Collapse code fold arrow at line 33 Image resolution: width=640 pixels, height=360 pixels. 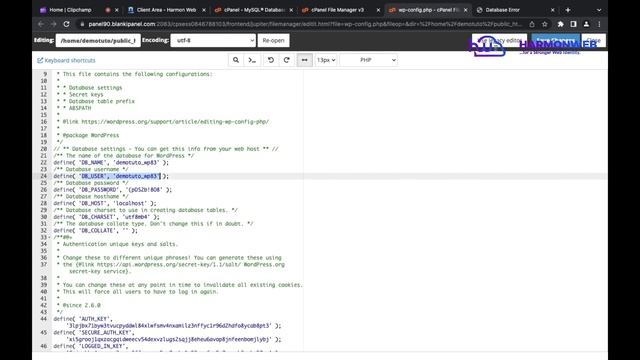click(x=49, y=237)
